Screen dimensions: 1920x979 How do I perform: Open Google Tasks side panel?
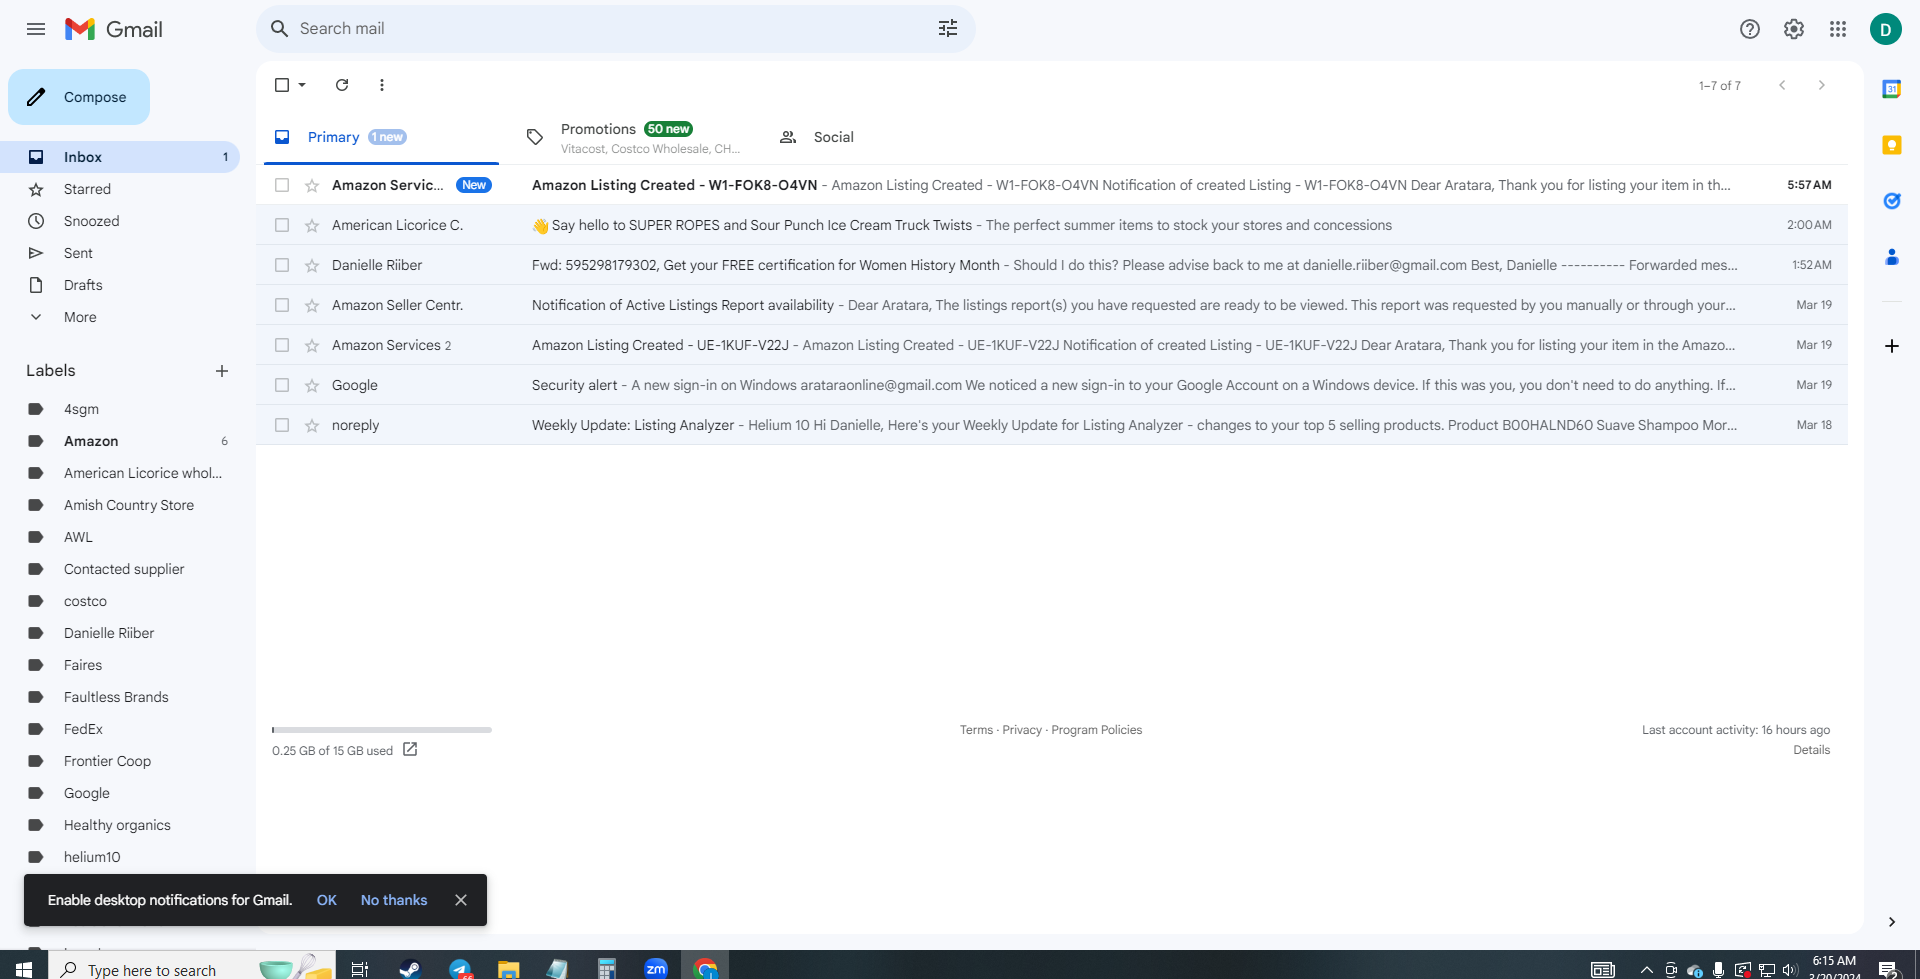click(1892, 201)
